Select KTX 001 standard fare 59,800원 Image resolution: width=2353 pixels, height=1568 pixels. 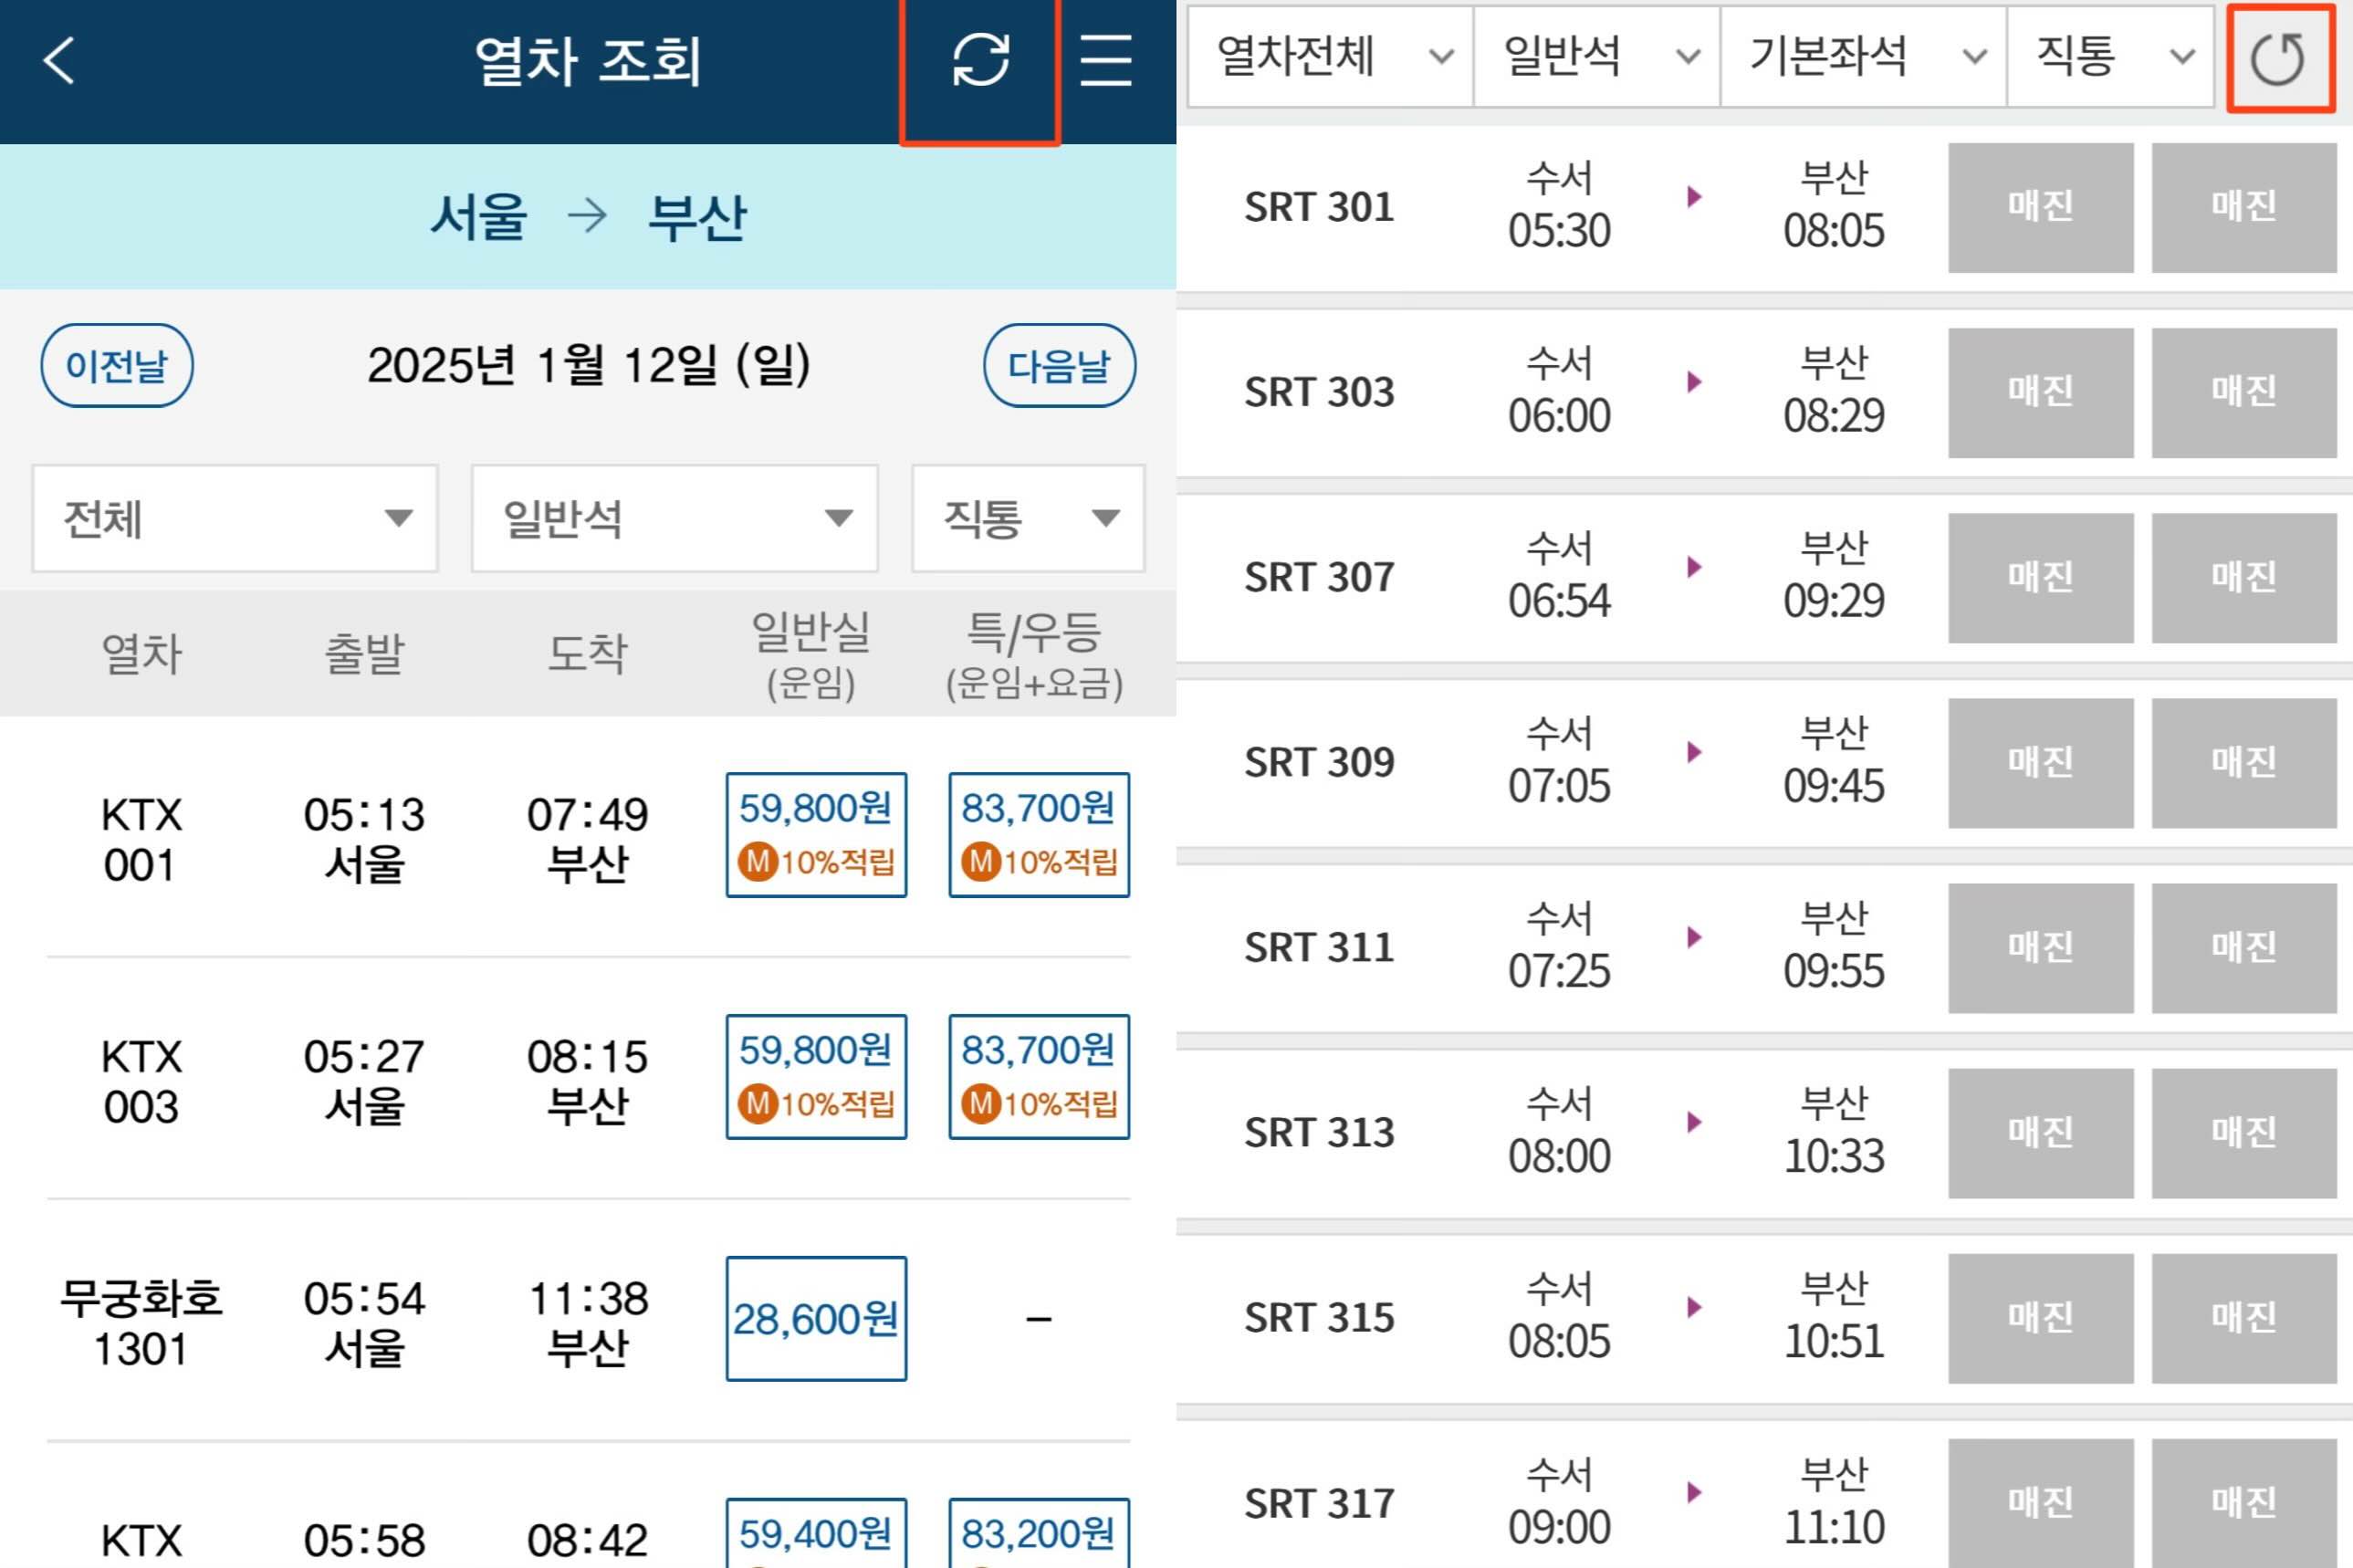click(817, 835)
